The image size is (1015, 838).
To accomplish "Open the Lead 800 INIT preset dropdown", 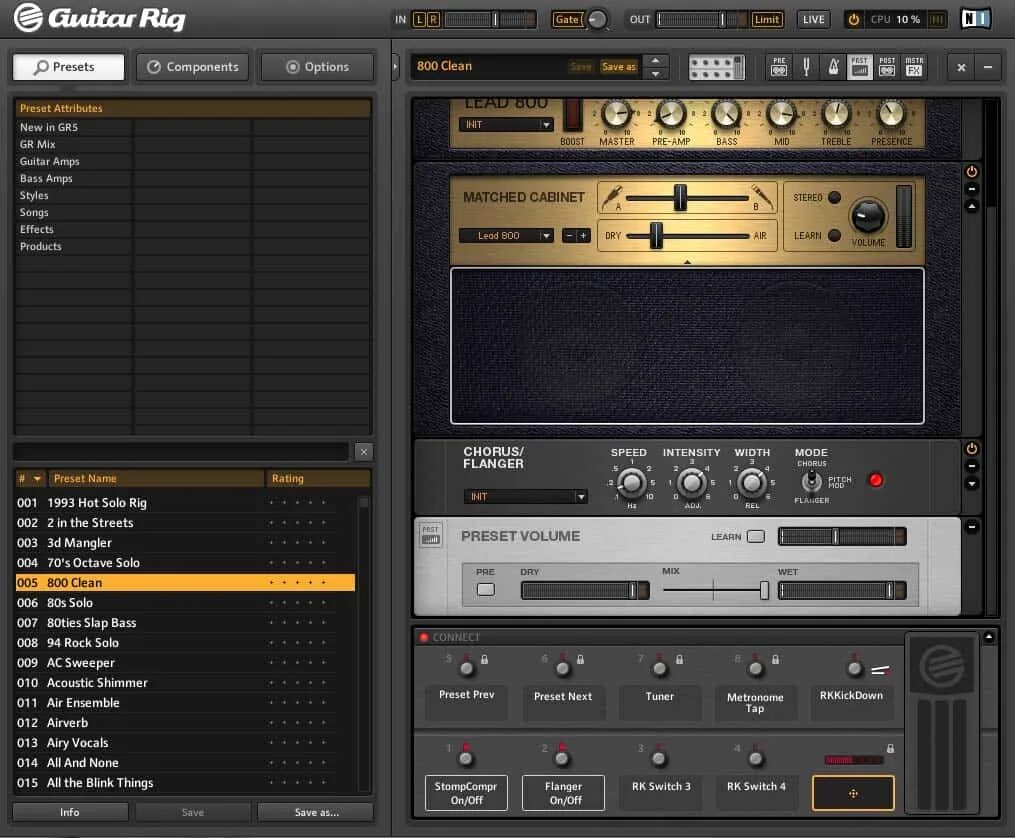I will (x=506, y=124).
